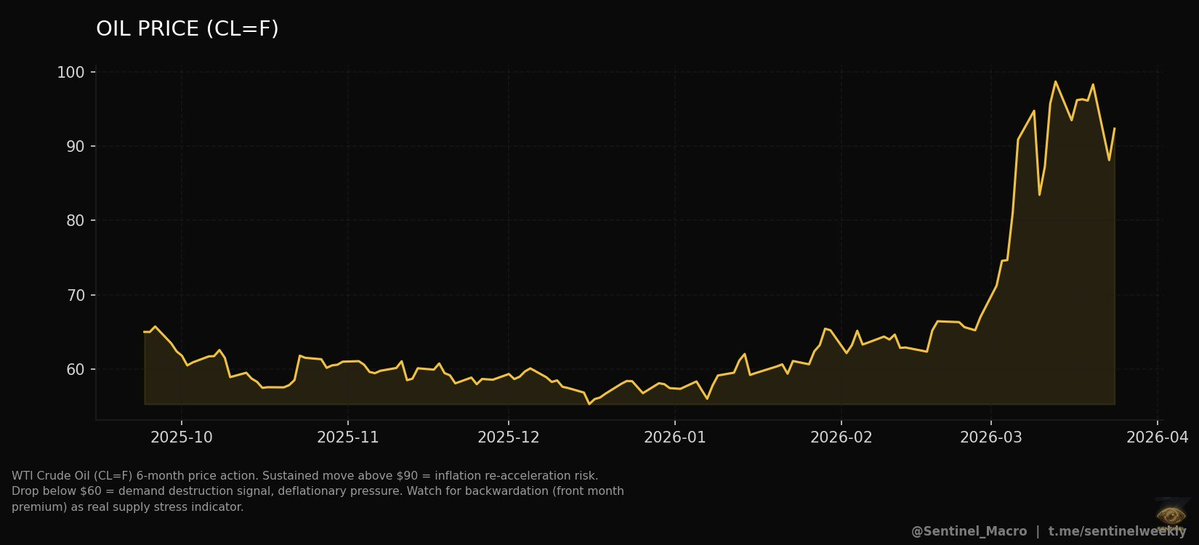Click the x-axis date label 2026-02
Viewport: 1199px width, 545px height.
pyautogui.click(x=841, y=437)
